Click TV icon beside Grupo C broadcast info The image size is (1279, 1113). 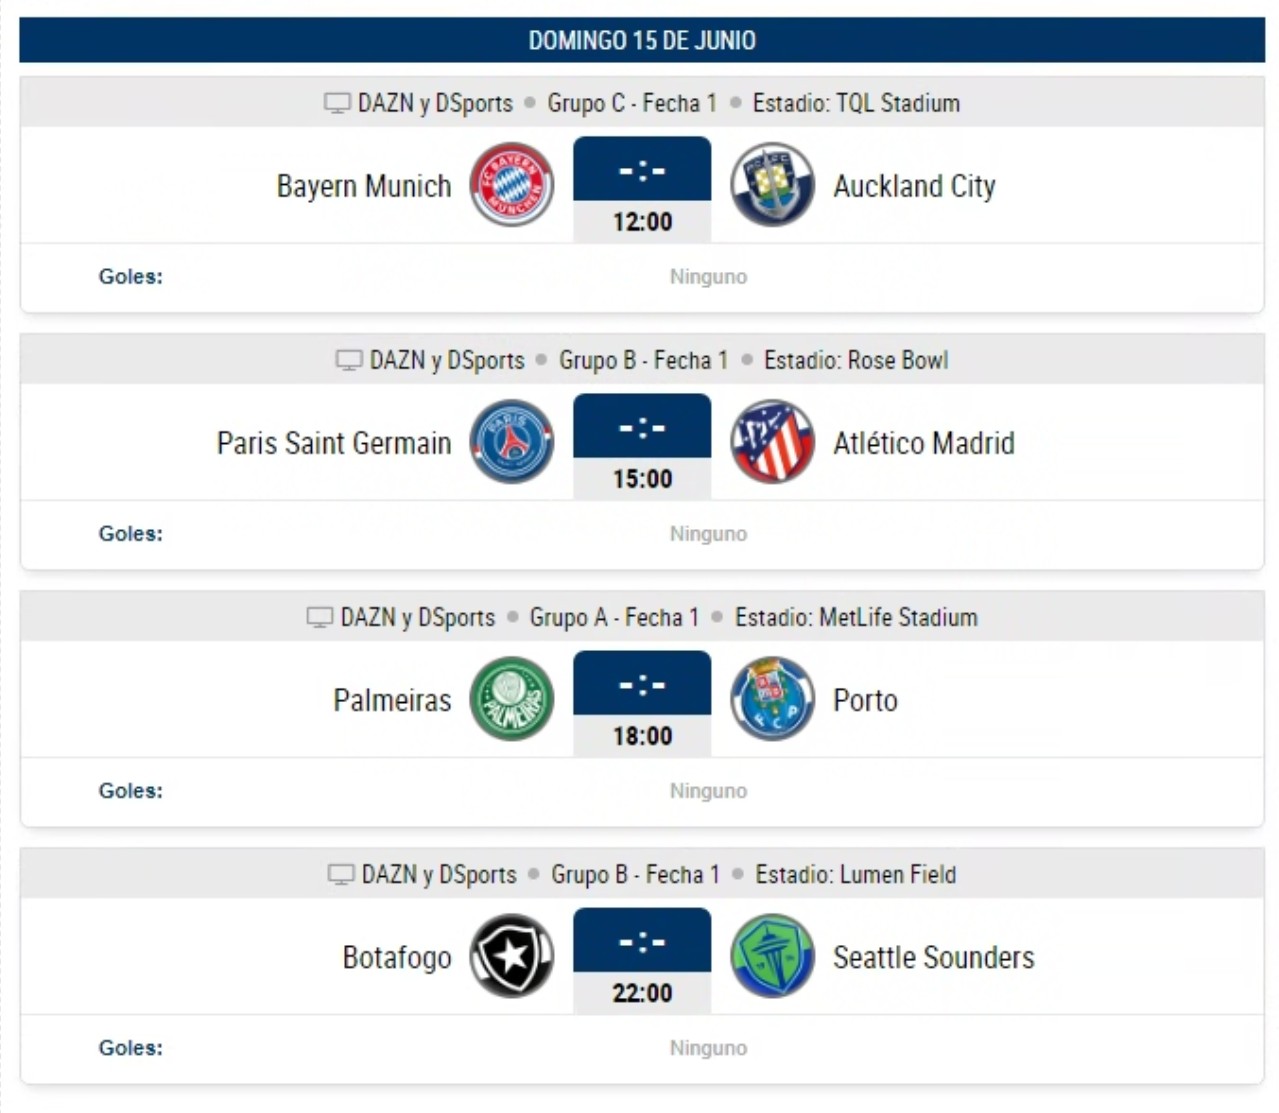tap(337, 103)
